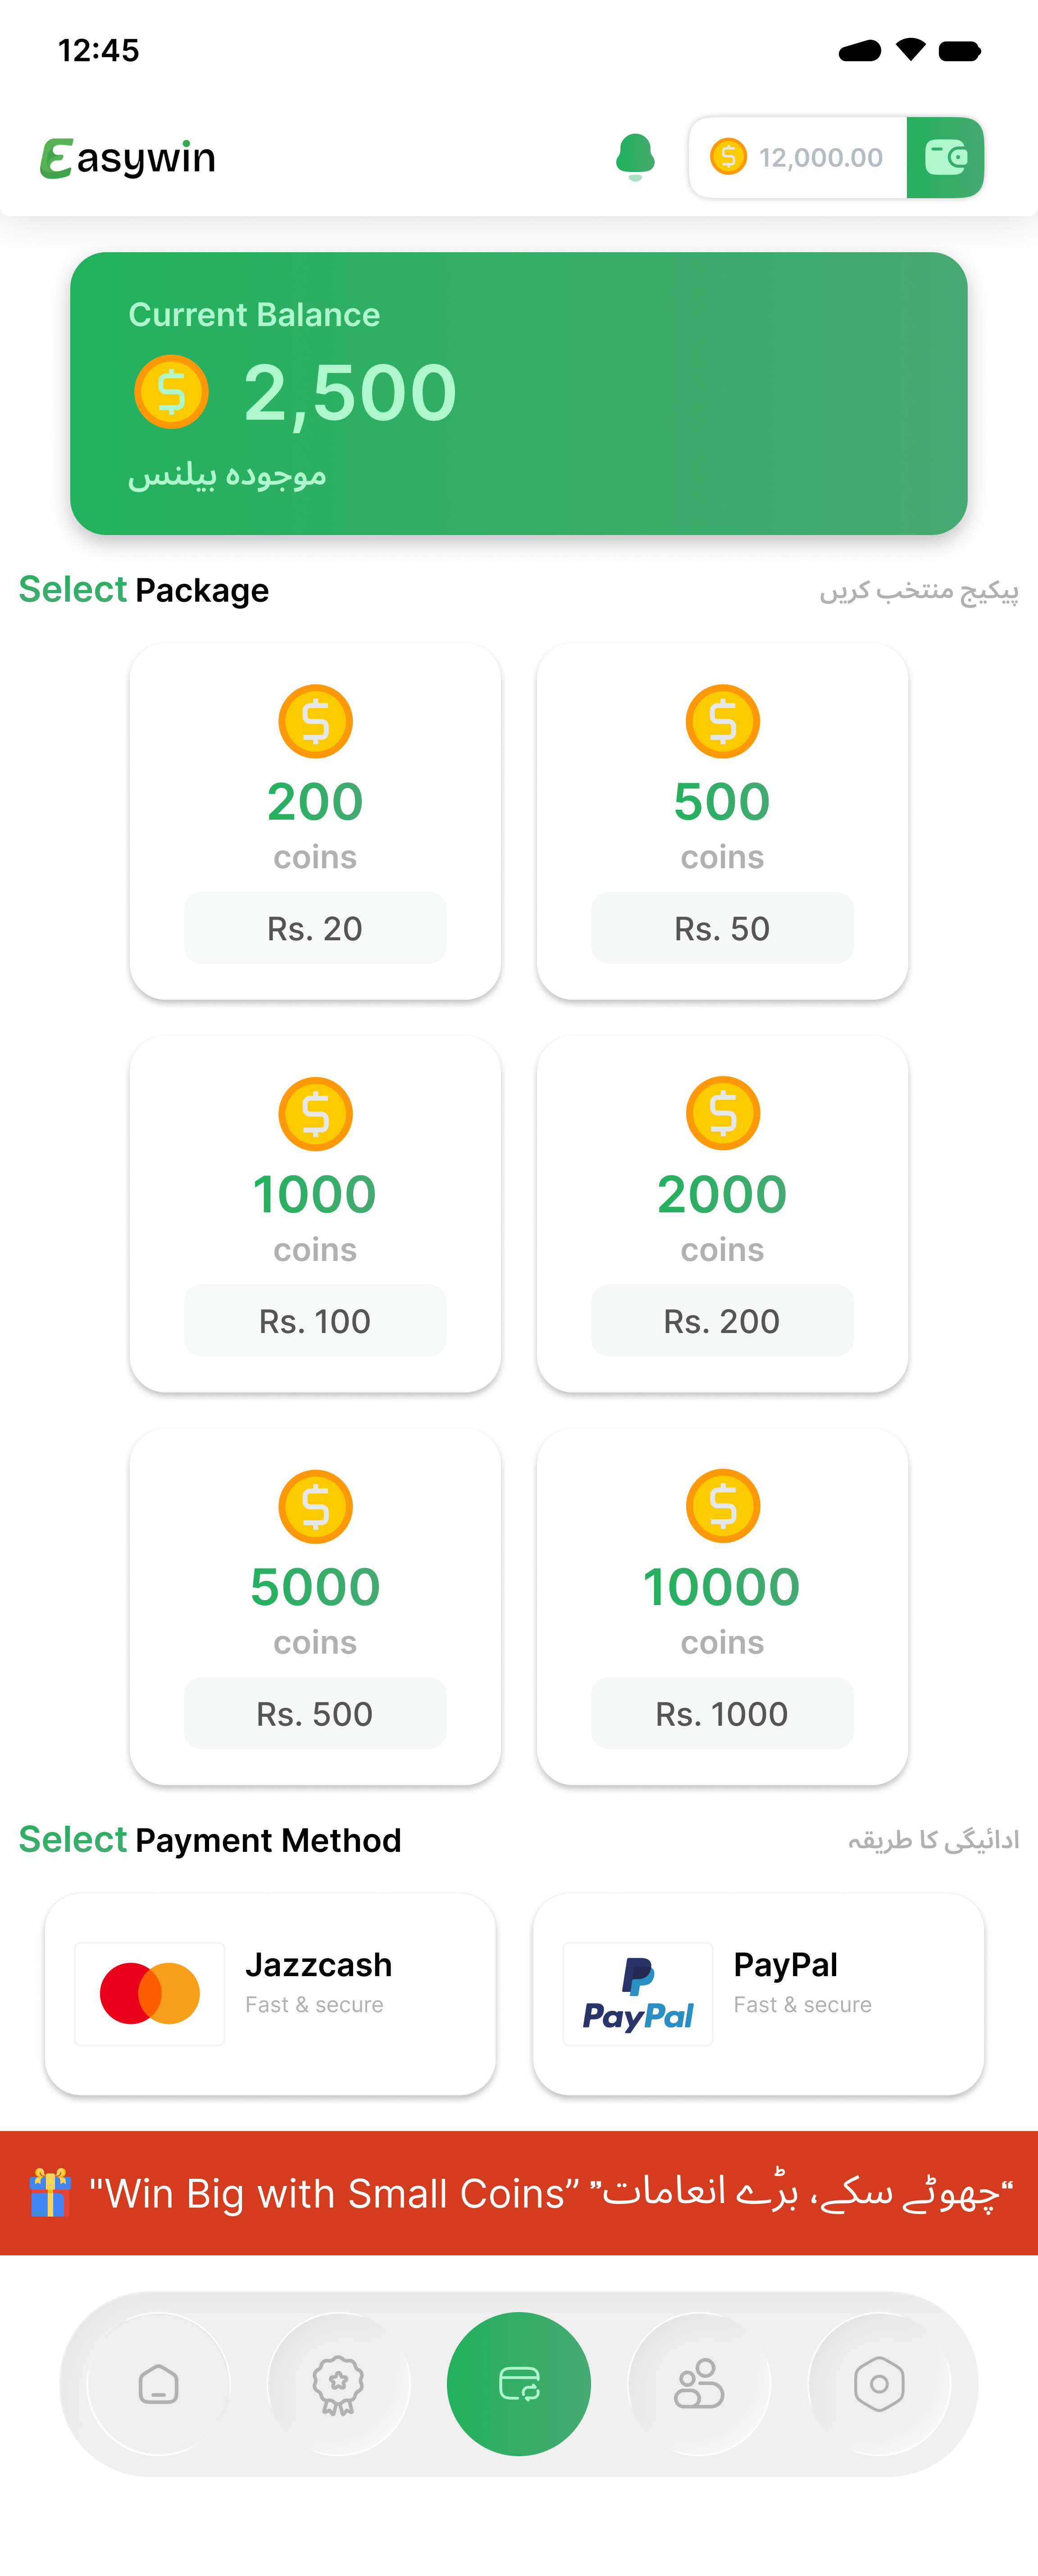Select the 200 coins package

[315, 821]
